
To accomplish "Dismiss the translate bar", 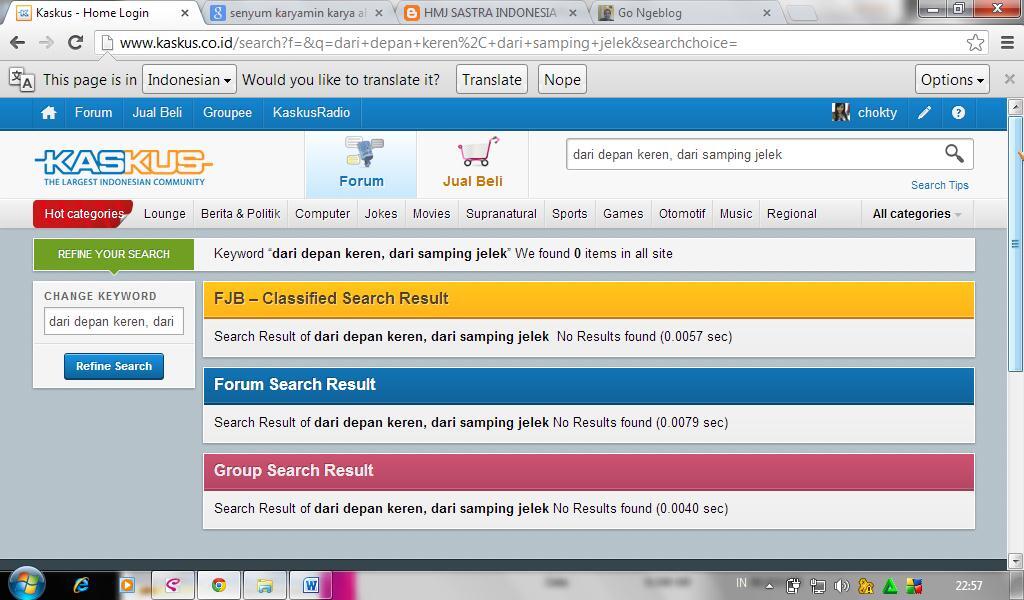I will [x=1009, y=79].
